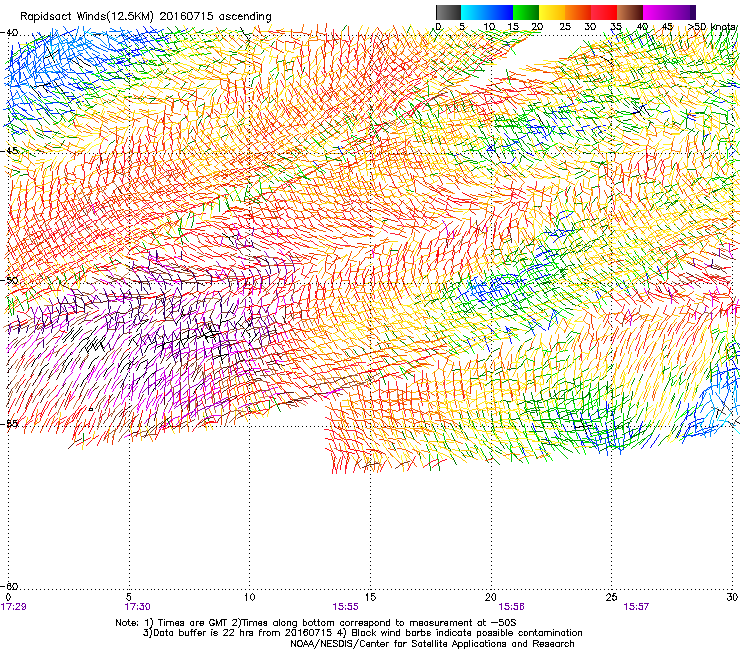Click the orange 25-30 knots legend swatch
The width and height of the screenshot is (740, 650).
click(x=578, y=12)
